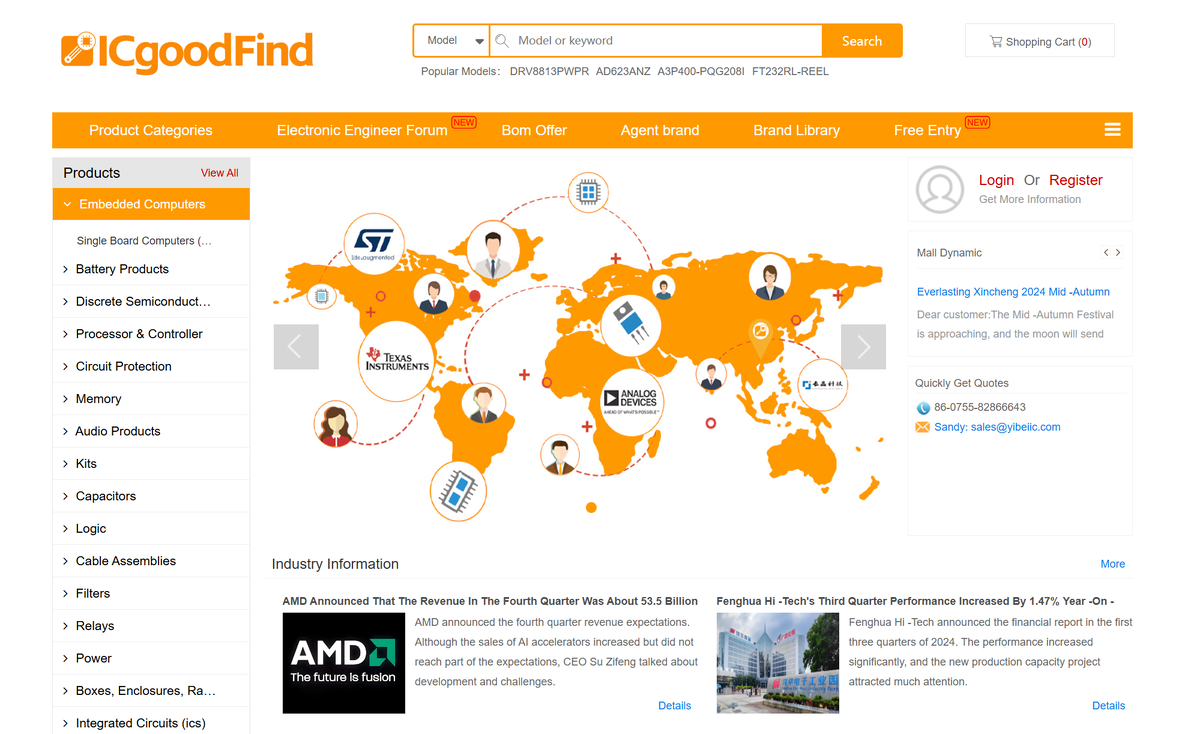The height and width of the screenshot is (734, 1200).
Task: Open Bom Offer menu item
Action: [534, 130]
